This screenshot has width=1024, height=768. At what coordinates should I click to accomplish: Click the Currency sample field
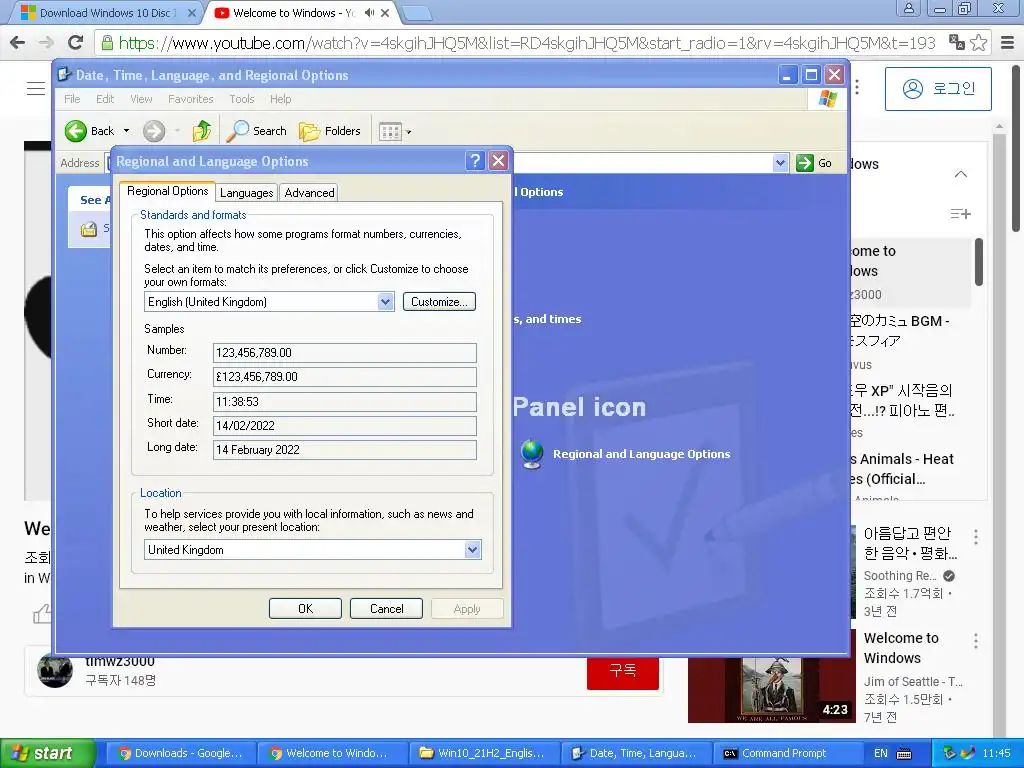coord(345,377)
